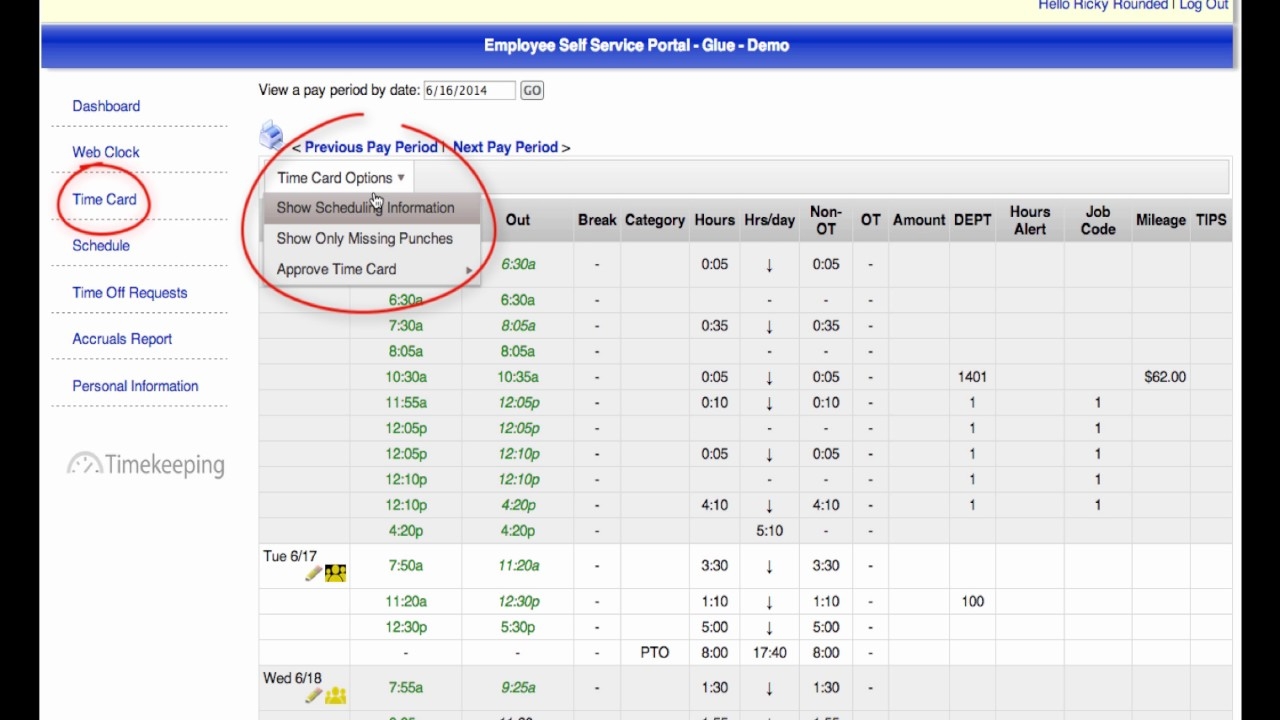Image resolution: width=1280 pixels, height=720 pixels.
Task: Click the pencil edit icon for Tue 6/17
Action: coord(313,573)
